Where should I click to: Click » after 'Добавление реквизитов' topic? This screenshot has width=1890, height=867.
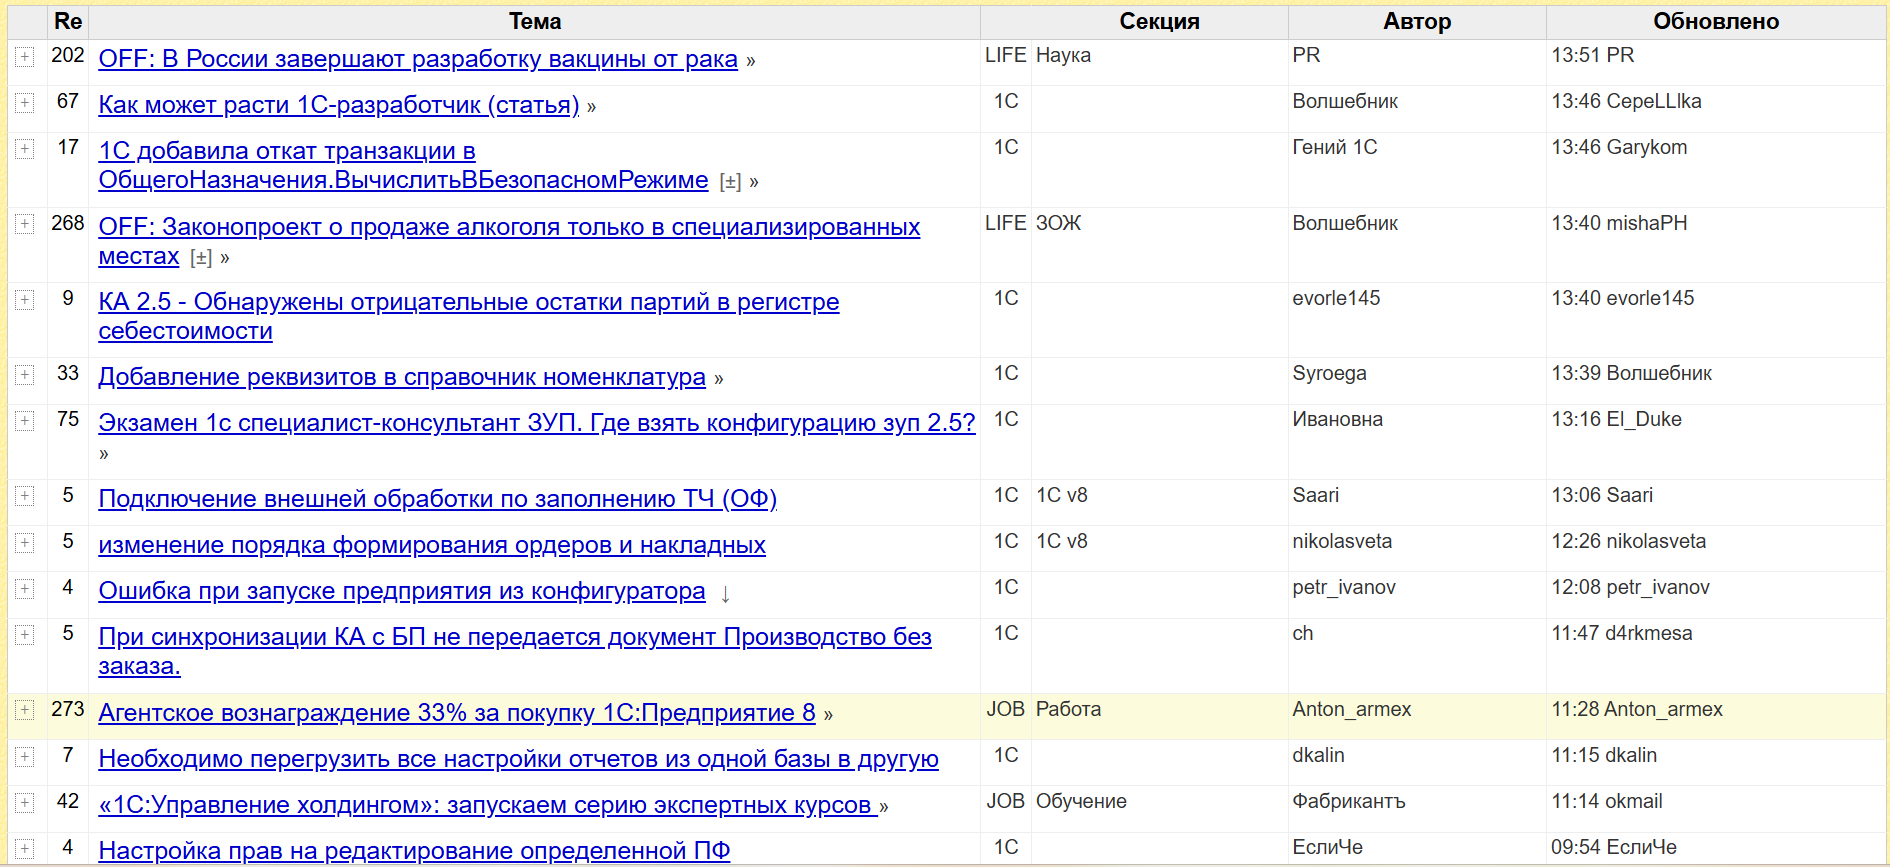[719, 379]
